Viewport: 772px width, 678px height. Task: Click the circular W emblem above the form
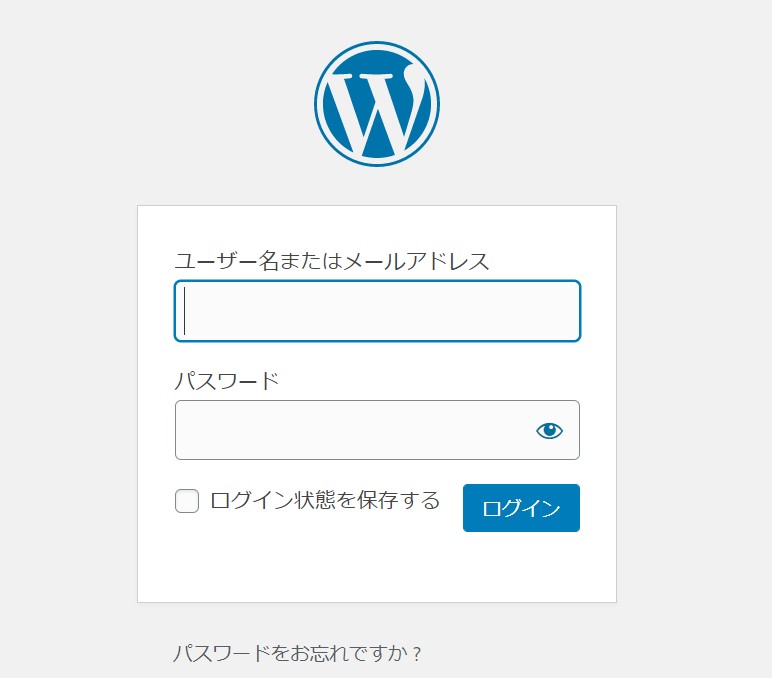[377, 104]
